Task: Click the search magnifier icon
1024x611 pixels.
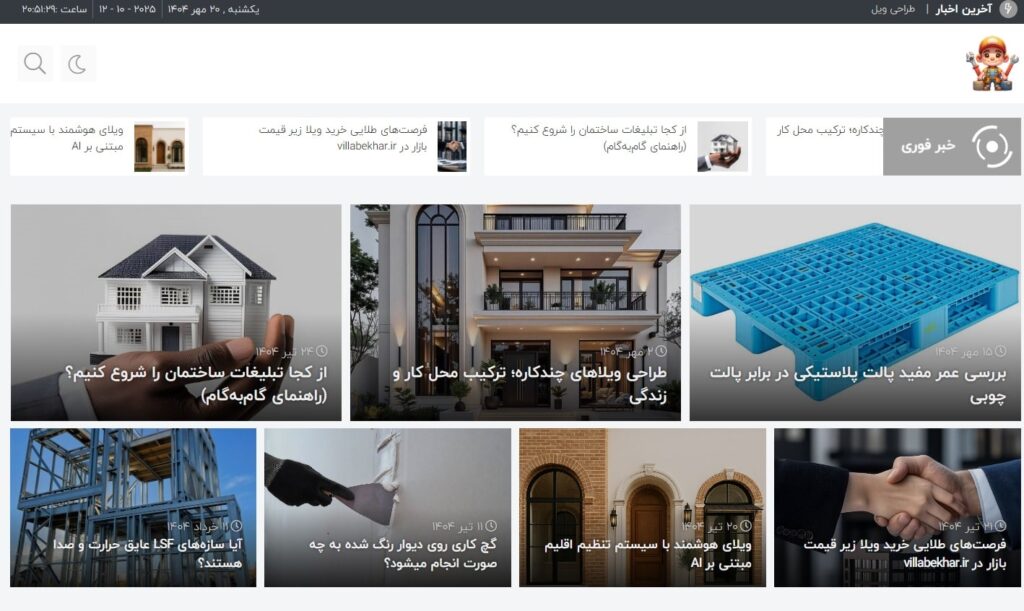Action: click(x=35, y=64)
